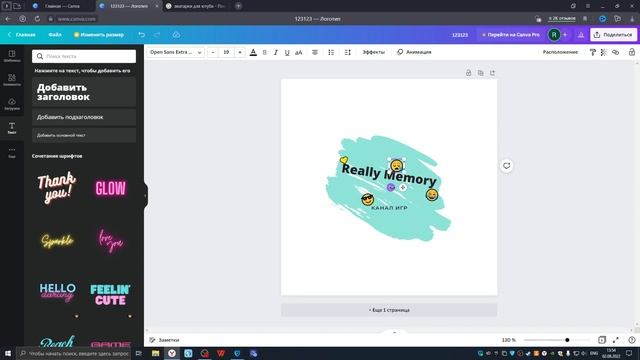
Task: Duplicate the page icon above canvas
Action: [x=480, y=73]
